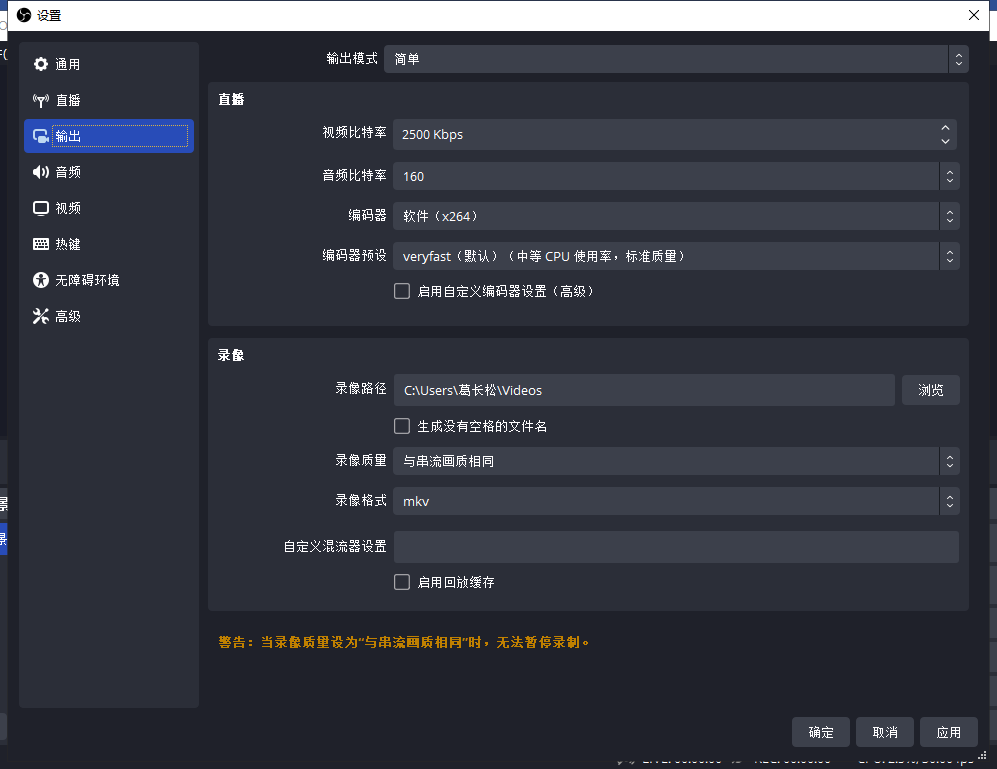The height and width of the screenshot is (769, 997).
Task: Open the output mode (输出模式) dropdown
Action: 676,59
